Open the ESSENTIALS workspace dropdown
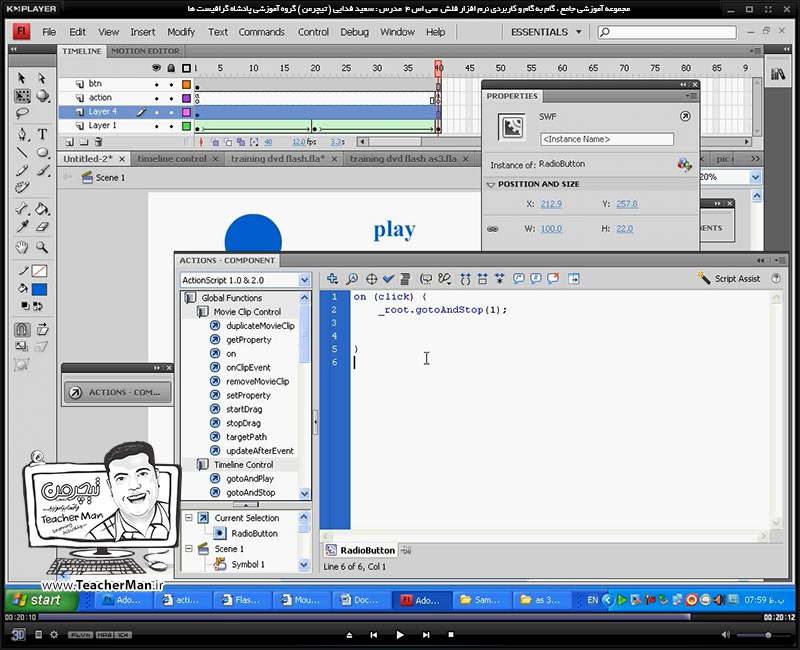The height and width of the screenshot is (650, 800). [546, 32]
